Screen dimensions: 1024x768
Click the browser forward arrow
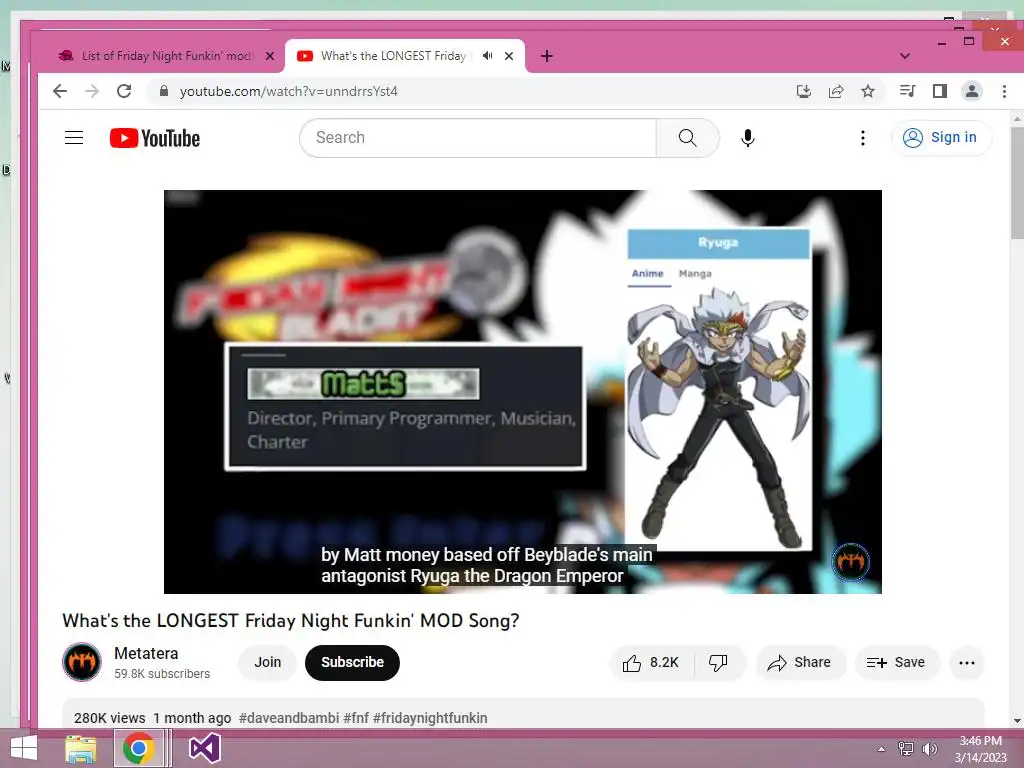point(92,91)
